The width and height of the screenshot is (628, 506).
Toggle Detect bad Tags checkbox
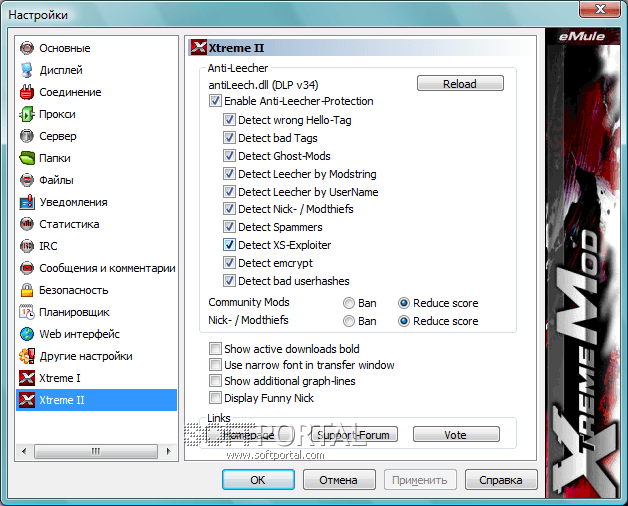pyautogui.click(x=229, y=137)
